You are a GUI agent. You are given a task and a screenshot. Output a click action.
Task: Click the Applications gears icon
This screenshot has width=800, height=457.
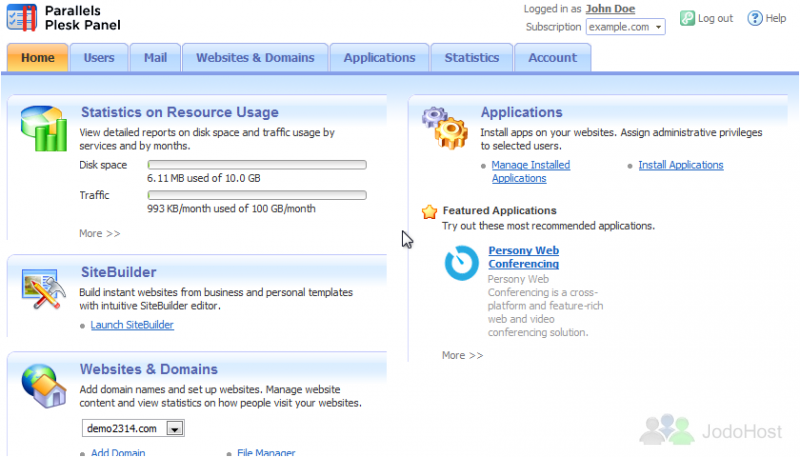[x=445, y=127]
